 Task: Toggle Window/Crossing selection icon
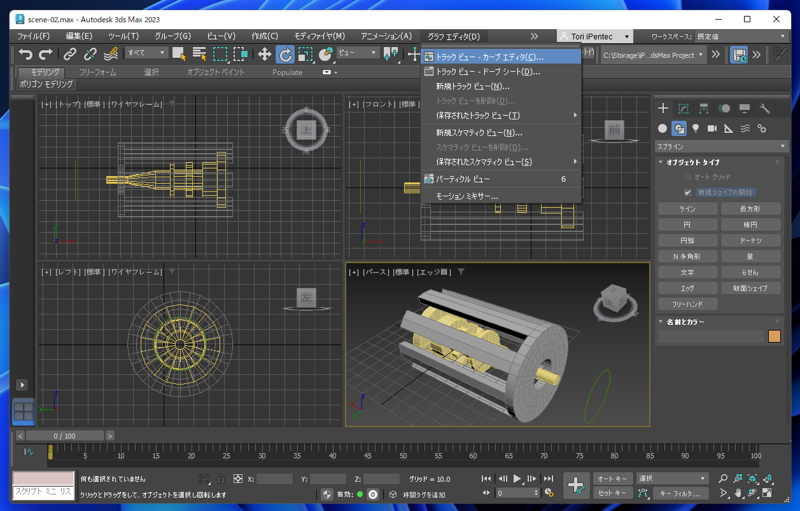(x=240, y=54)
